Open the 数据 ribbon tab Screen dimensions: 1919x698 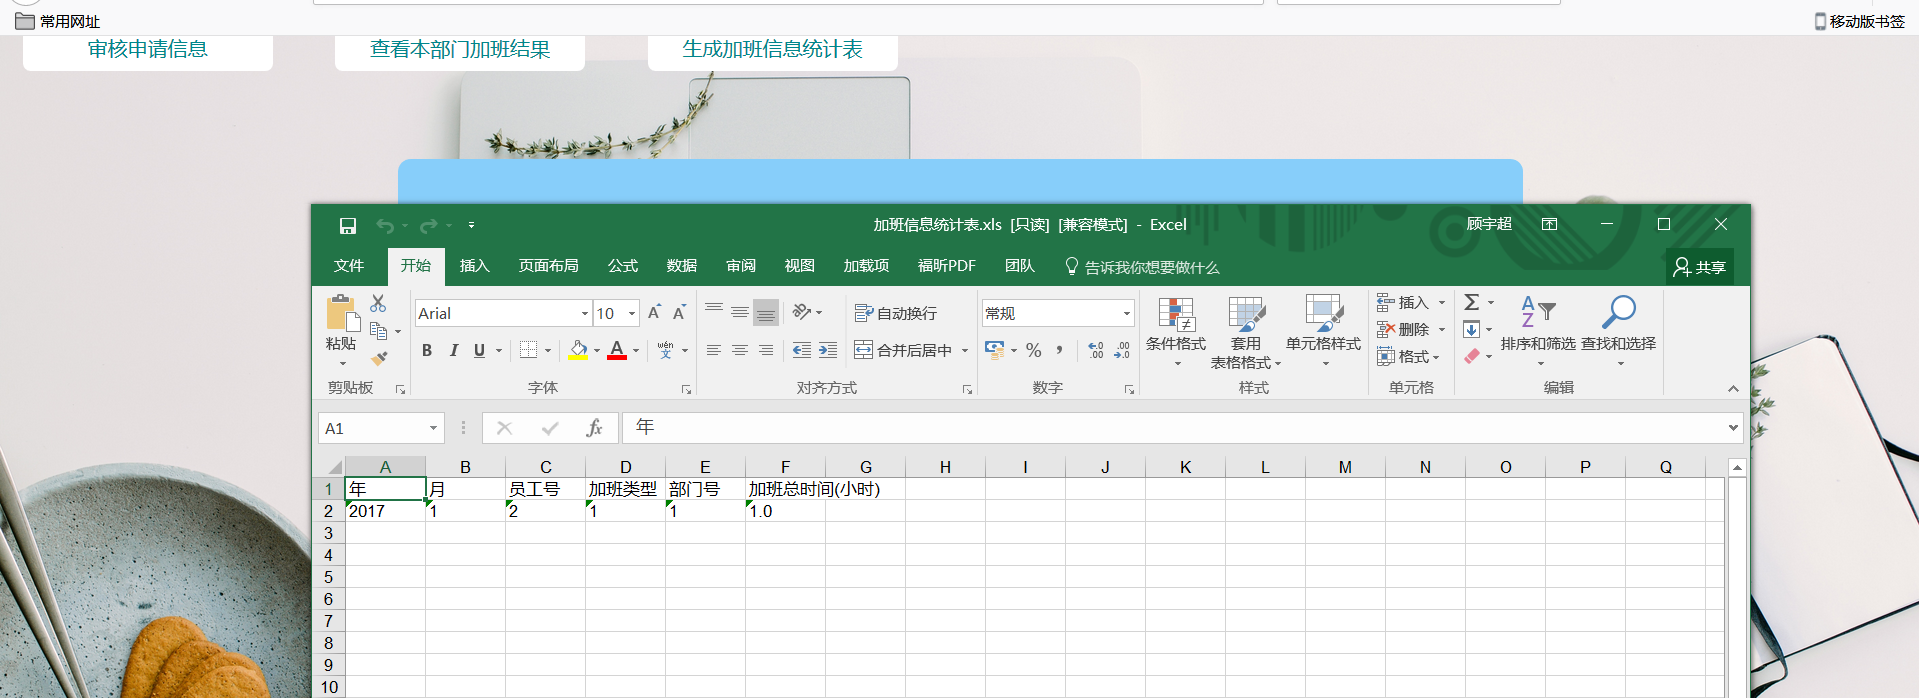681,266
